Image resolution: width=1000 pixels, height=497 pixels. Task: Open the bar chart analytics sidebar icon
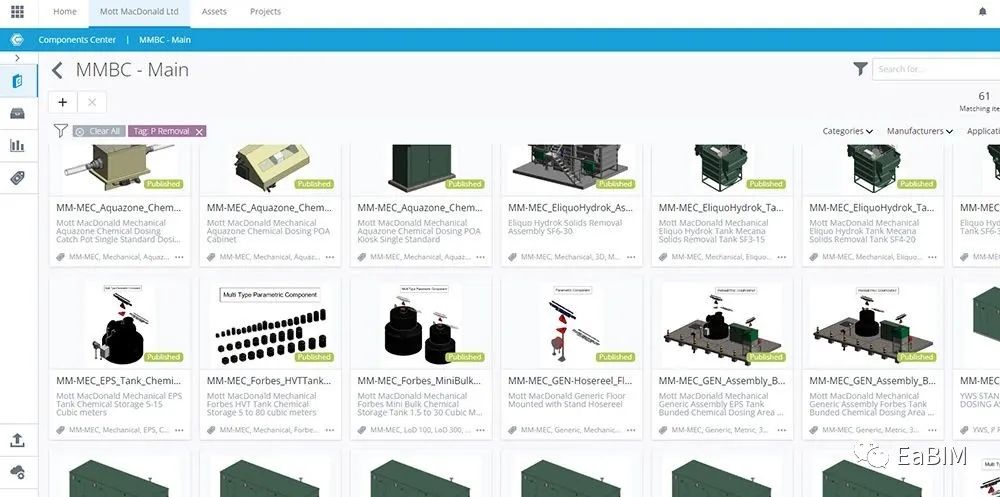[17, 145]
